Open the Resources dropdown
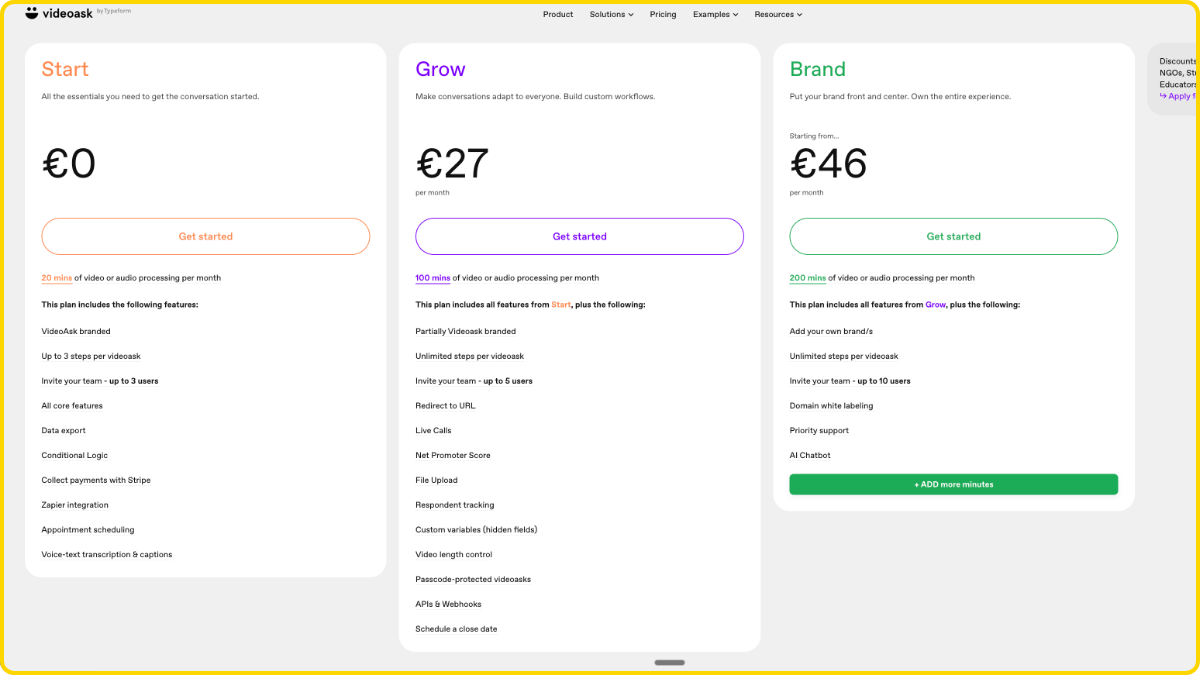This screenshot has height=675, width=1200. (778, 14)
